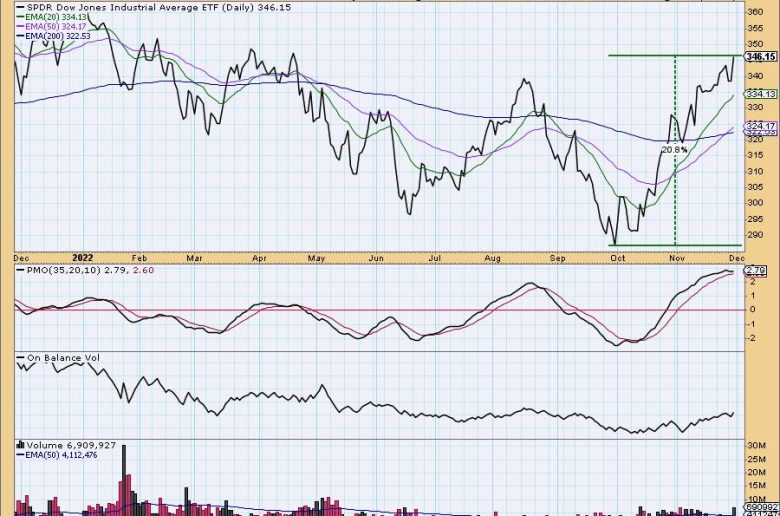Click the 15M volume axis label

pos(756,486)
